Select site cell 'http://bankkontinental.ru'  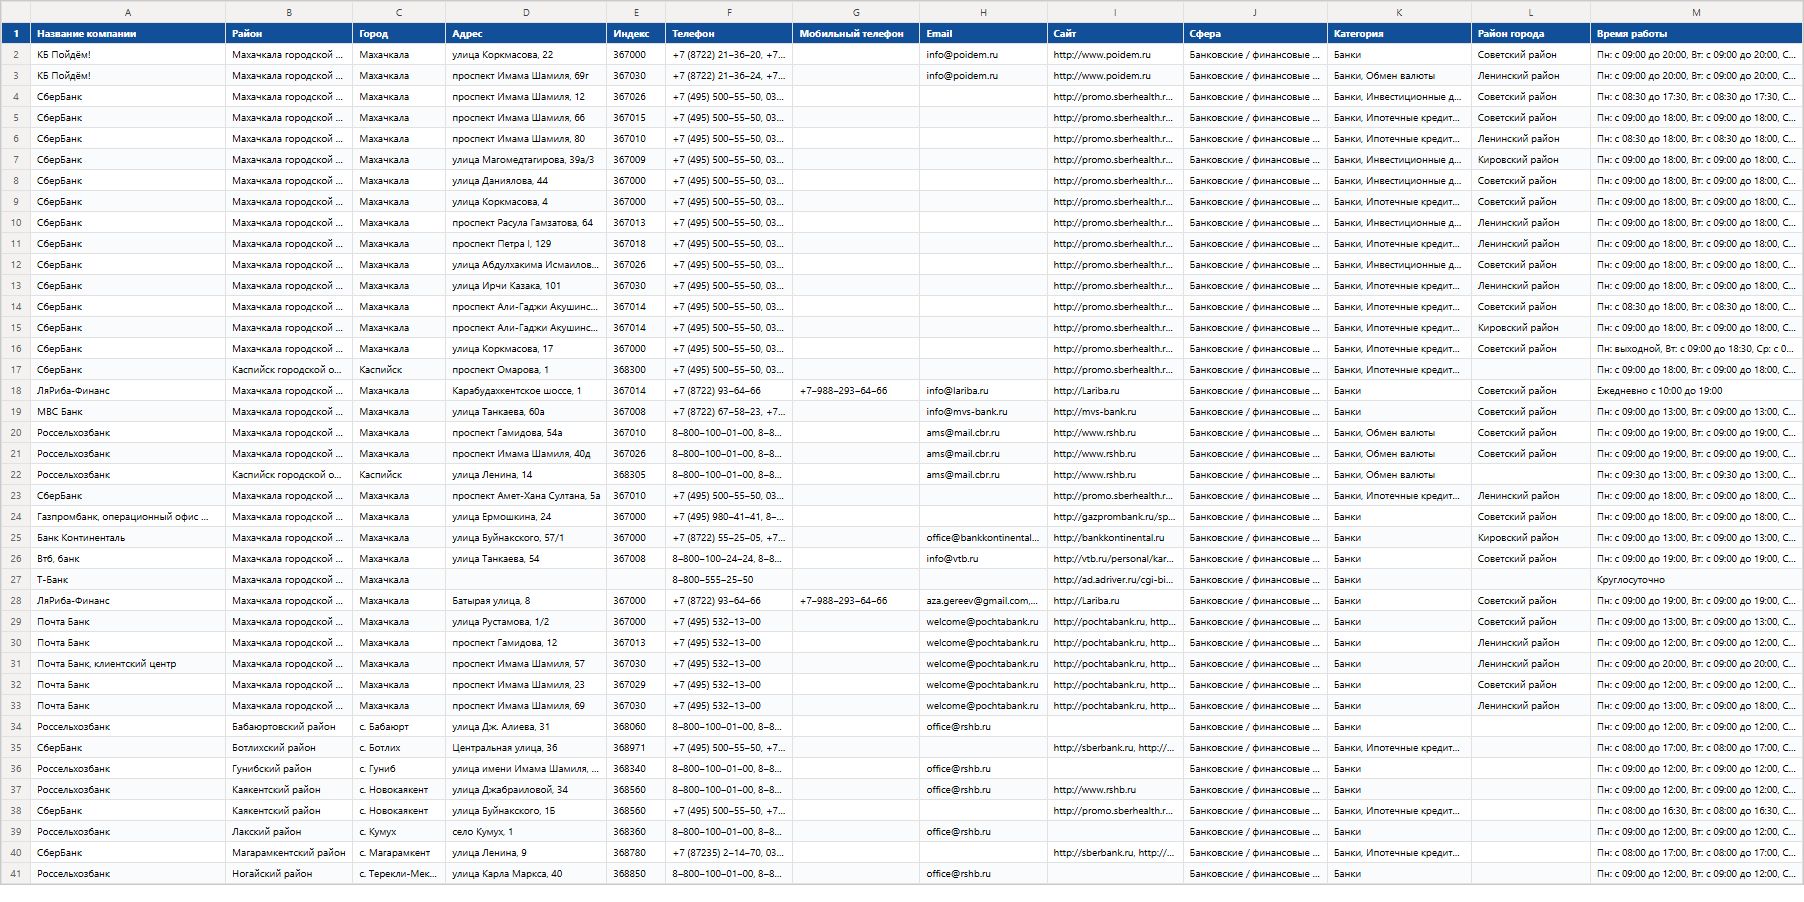[1115, 538]
